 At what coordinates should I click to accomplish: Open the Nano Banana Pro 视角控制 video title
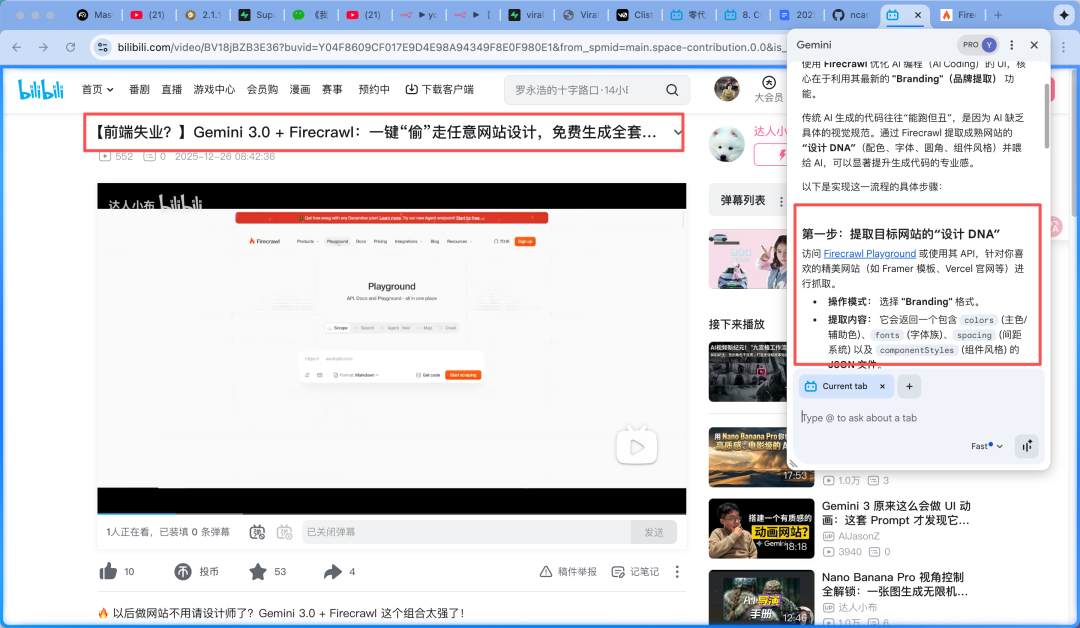tap(895, 584)
